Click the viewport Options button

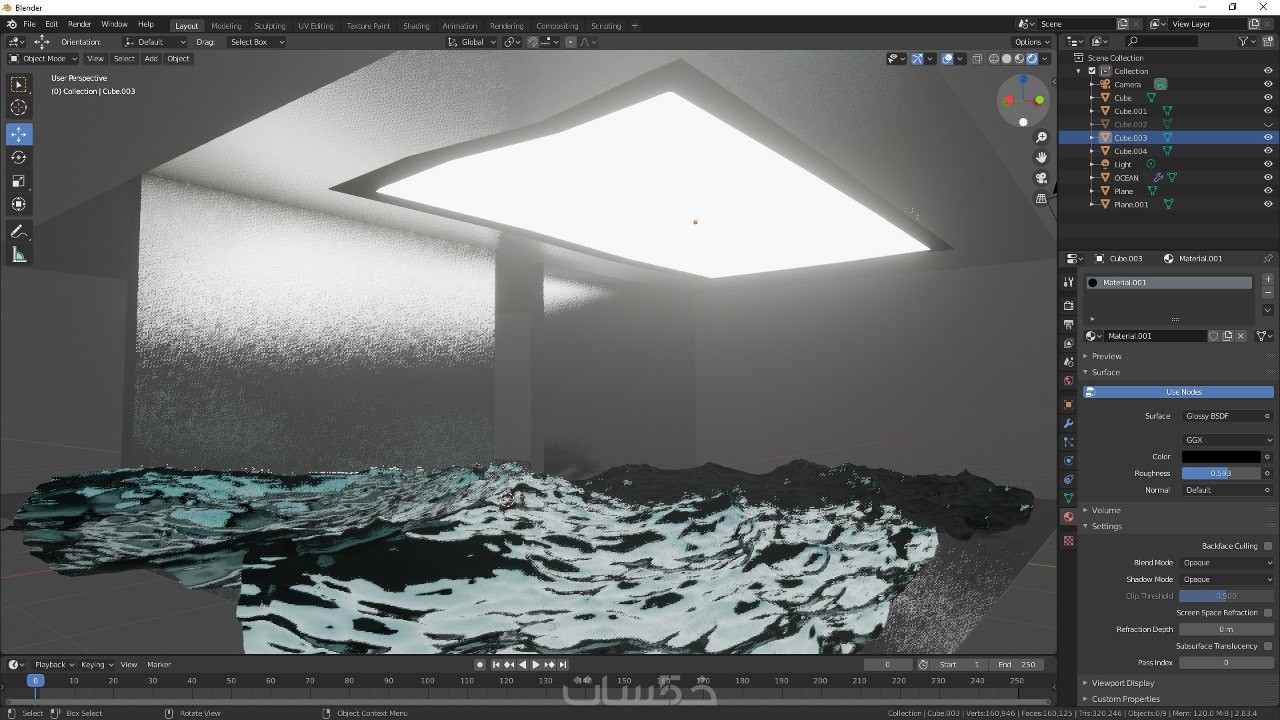(1032, 42)
